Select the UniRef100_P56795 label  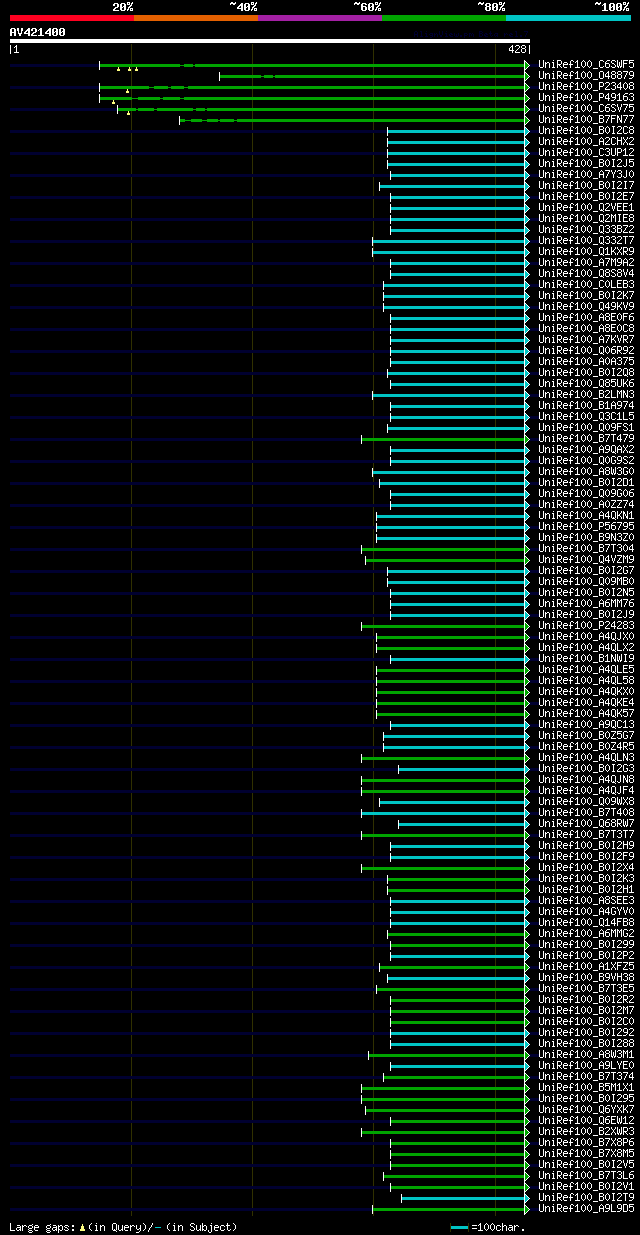click(x=586, y=526)
